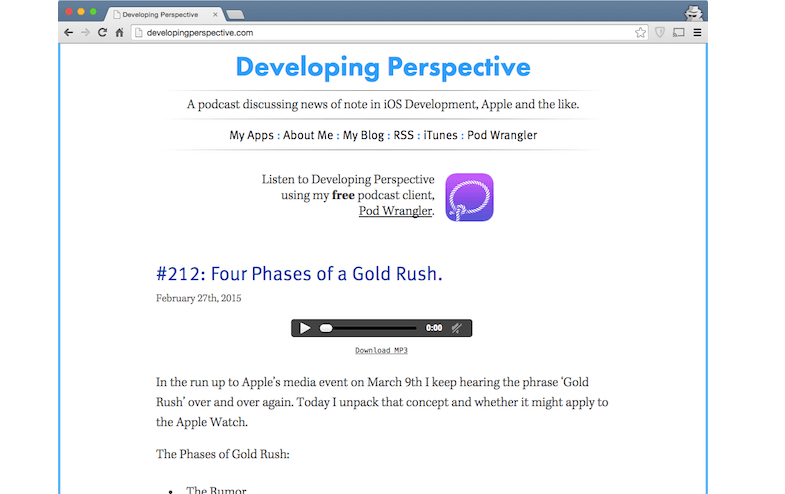This screenshot has height=494, width=785.
Task: Click the browser forward arrow
Action: [86, 33]
